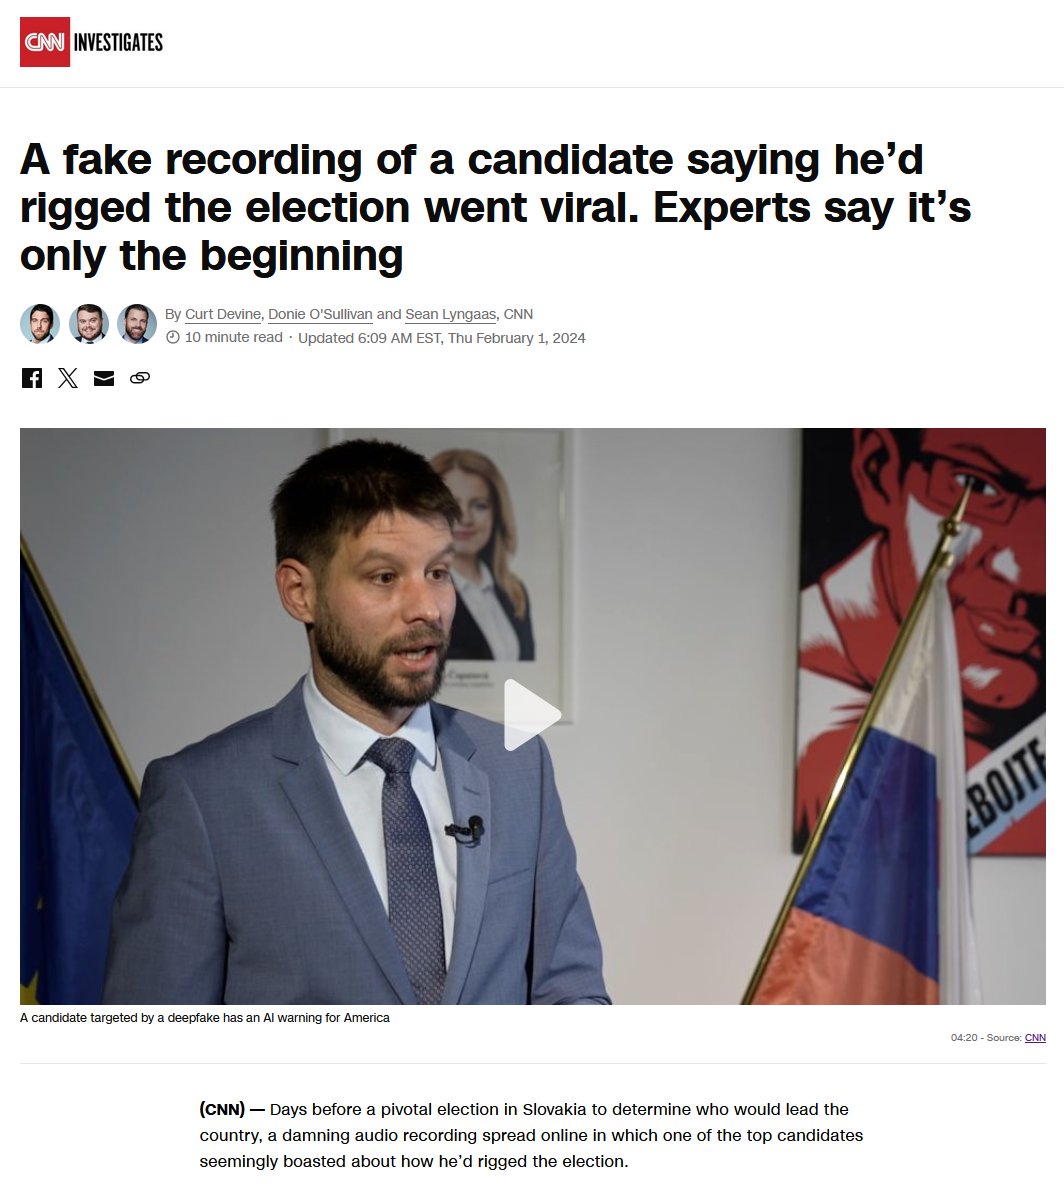Screen dimensions: 1064x1188
Task: Open Donie O'Sullivan author profile
Action: [320, 314]
